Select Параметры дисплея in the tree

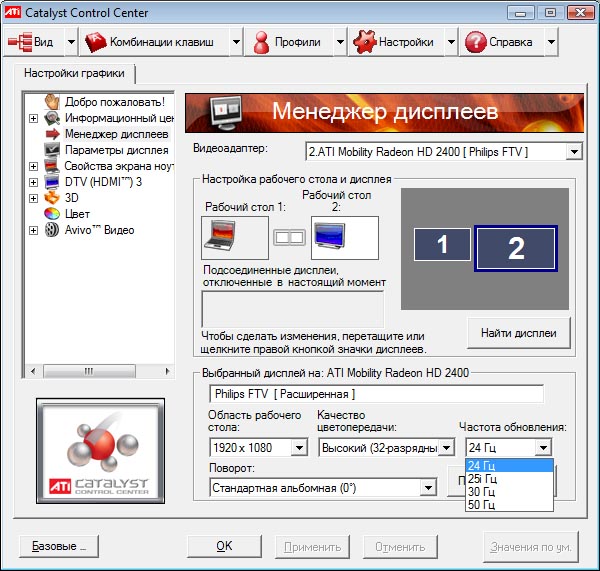pyautogui.click(x=117, y=150)
